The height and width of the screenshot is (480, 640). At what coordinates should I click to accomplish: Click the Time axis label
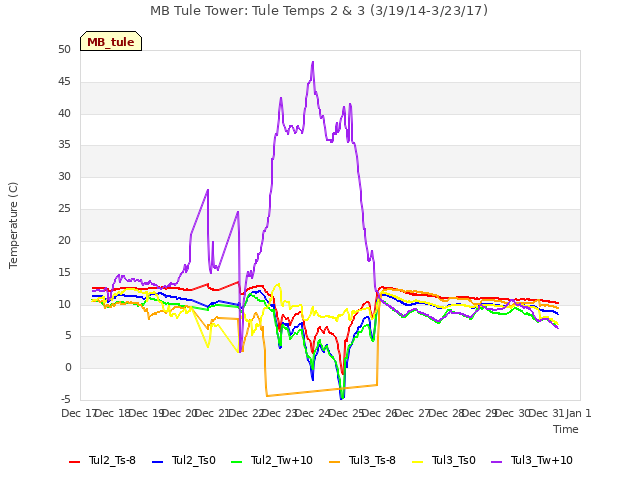tap(566, 429)
